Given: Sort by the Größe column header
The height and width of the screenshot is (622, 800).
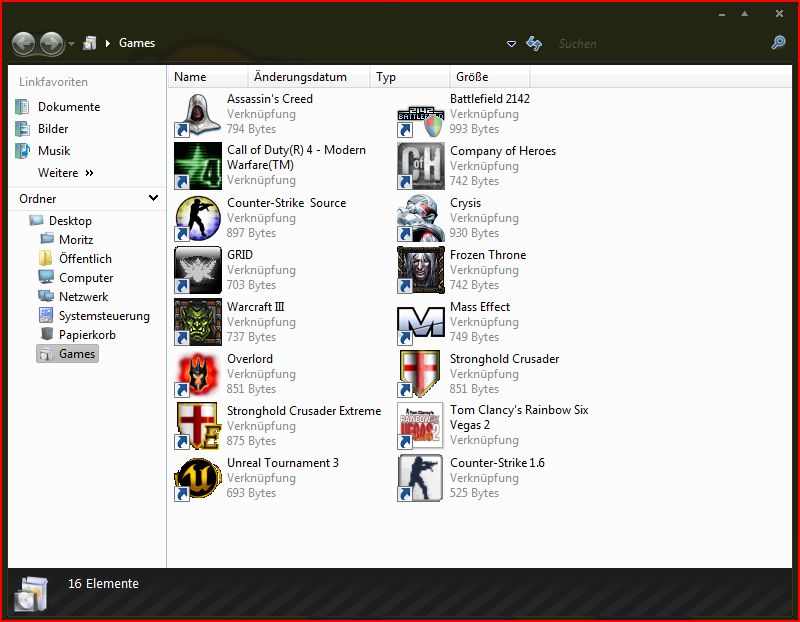Looking at the screenshot, I should [490, 77].
